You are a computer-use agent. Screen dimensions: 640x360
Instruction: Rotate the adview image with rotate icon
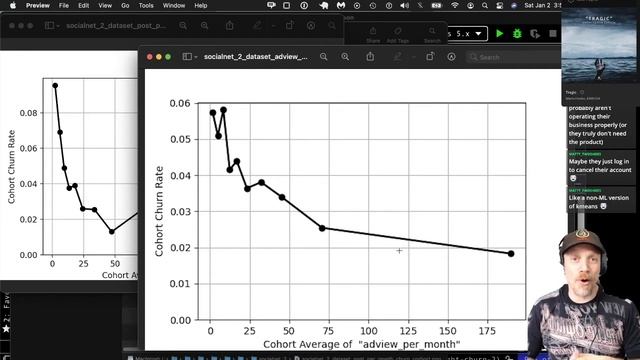pyautogui.click(x=430, y=56)
